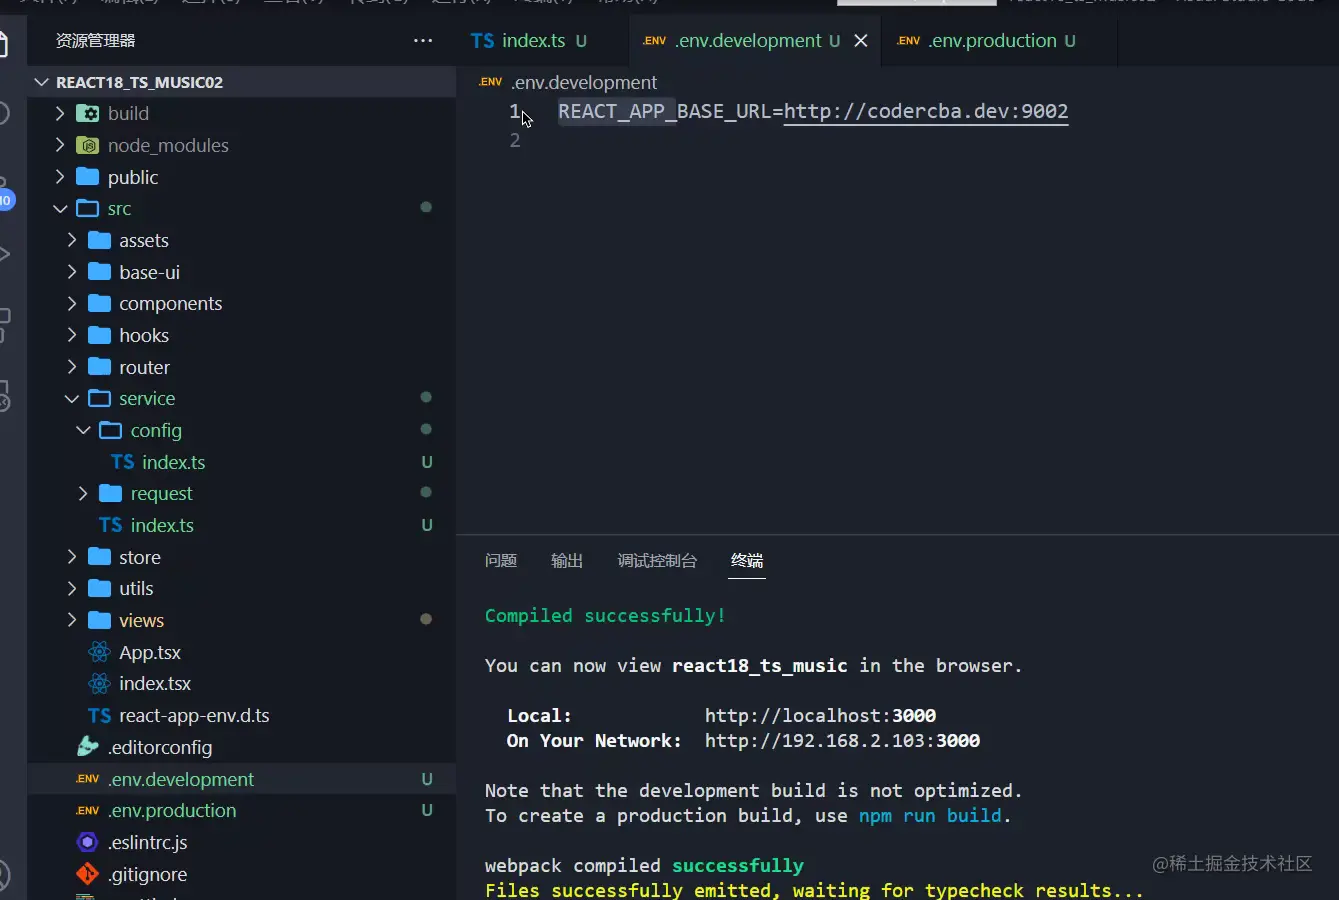Click the ESLint icon beside .eslintrc.js
Image resolution: width=1339 pixels, height=900 pixels.
[88, 842]
